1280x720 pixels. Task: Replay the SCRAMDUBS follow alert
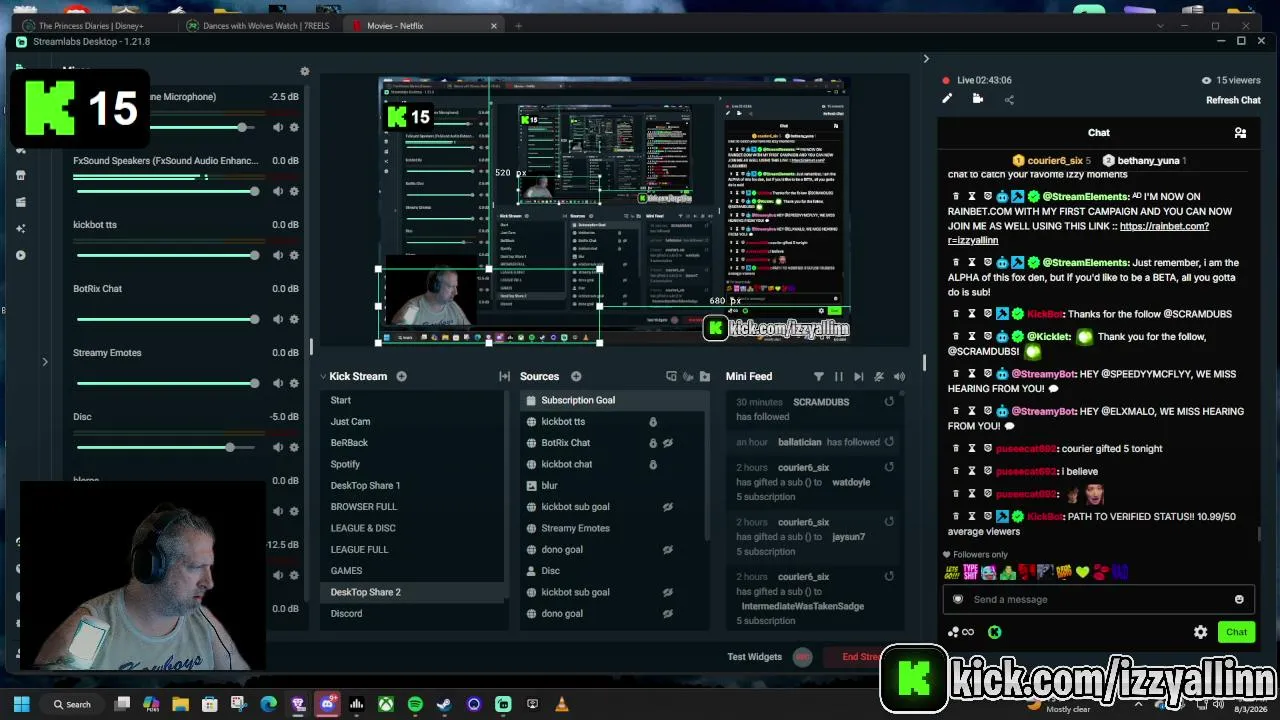[x=889, y=402]
